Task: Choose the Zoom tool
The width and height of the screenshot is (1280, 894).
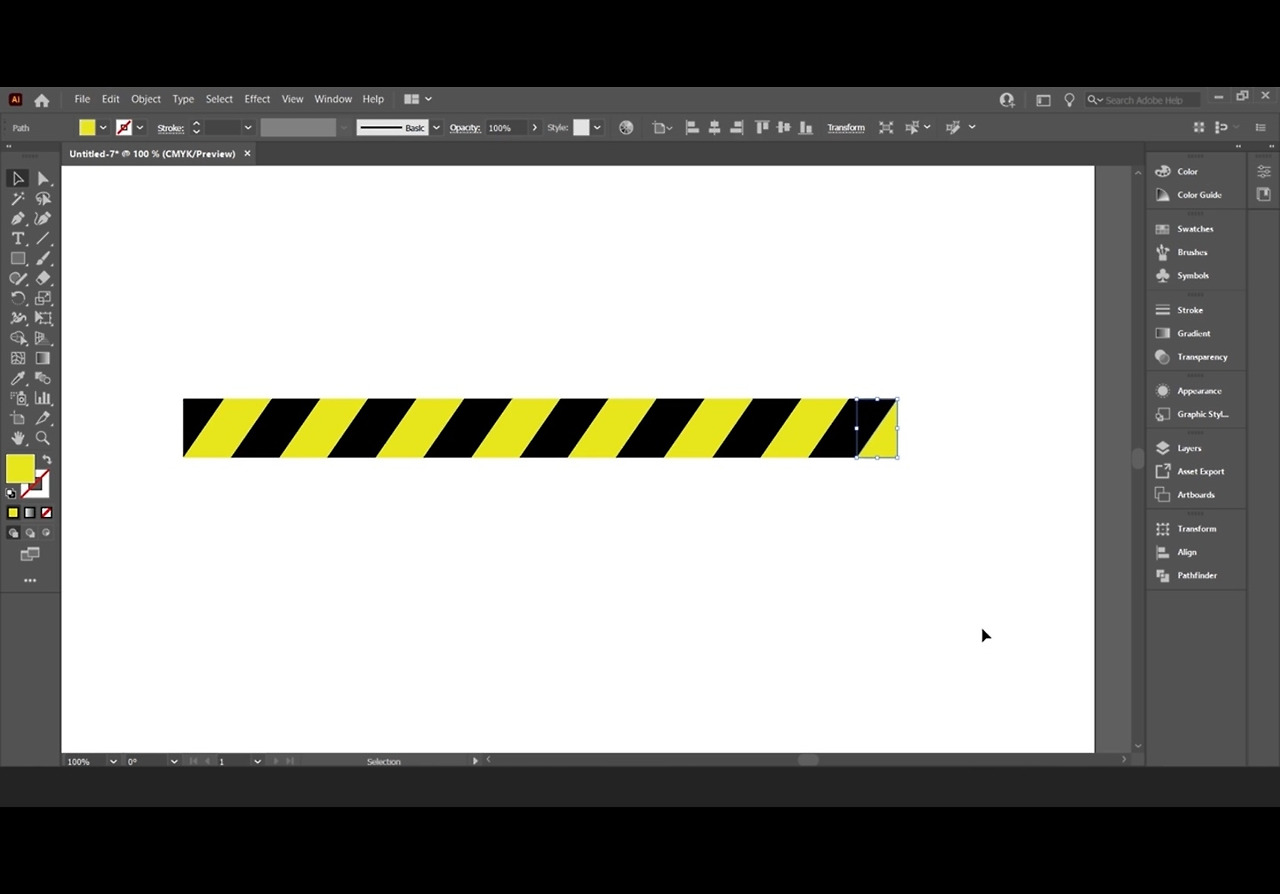Action: point(43,438)
